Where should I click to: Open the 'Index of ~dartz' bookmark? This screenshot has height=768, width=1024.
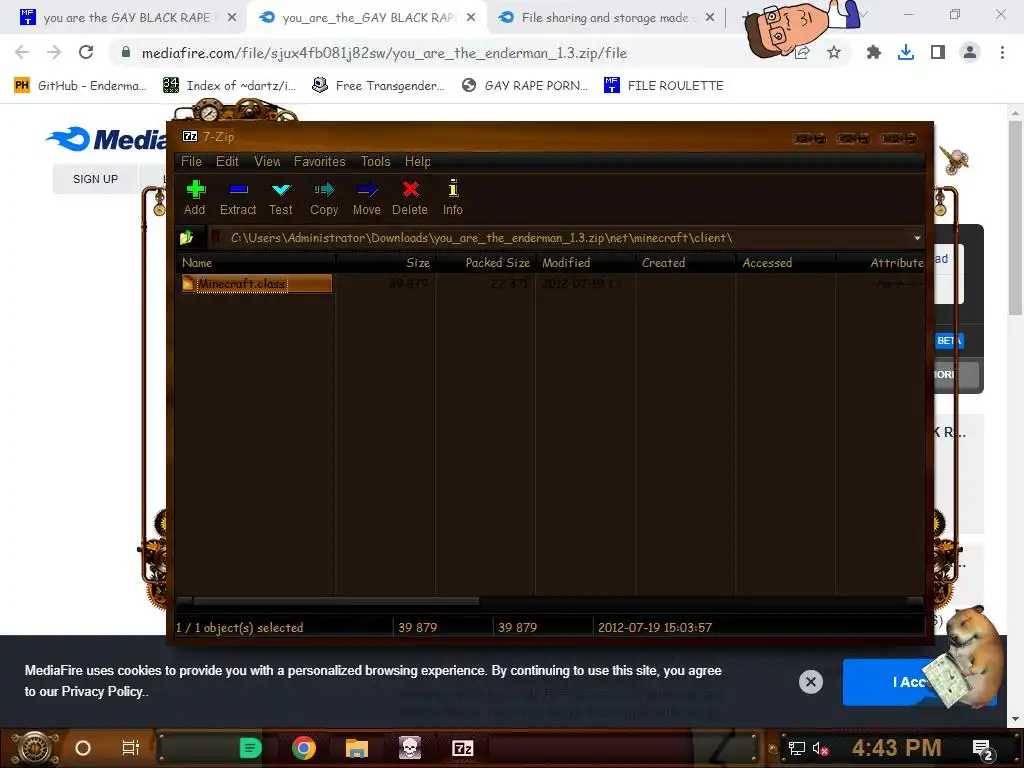(229, 86)
